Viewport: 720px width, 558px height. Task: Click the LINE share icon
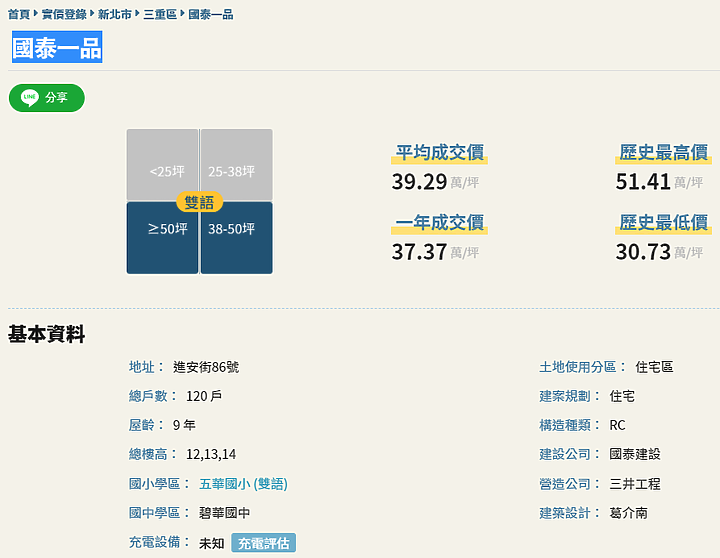click(30, 97)
